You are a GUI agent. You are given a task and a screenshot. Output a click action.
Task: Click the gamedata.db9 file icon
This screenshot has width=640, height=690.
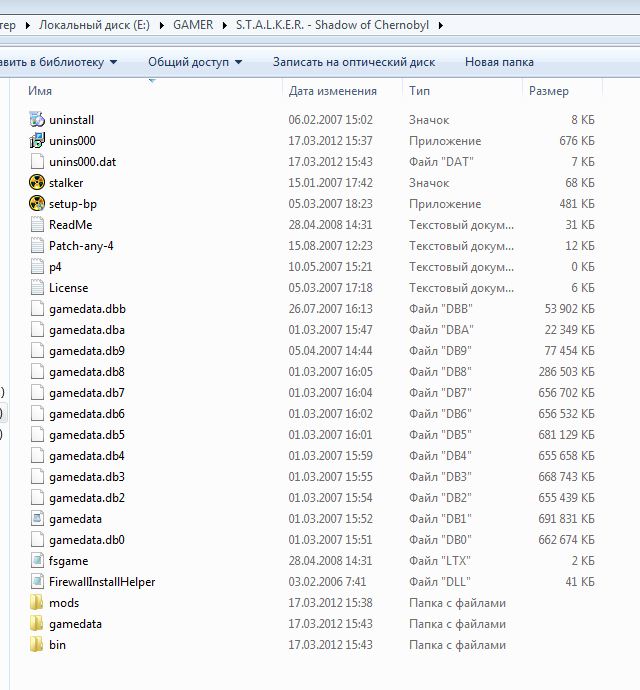37,351
